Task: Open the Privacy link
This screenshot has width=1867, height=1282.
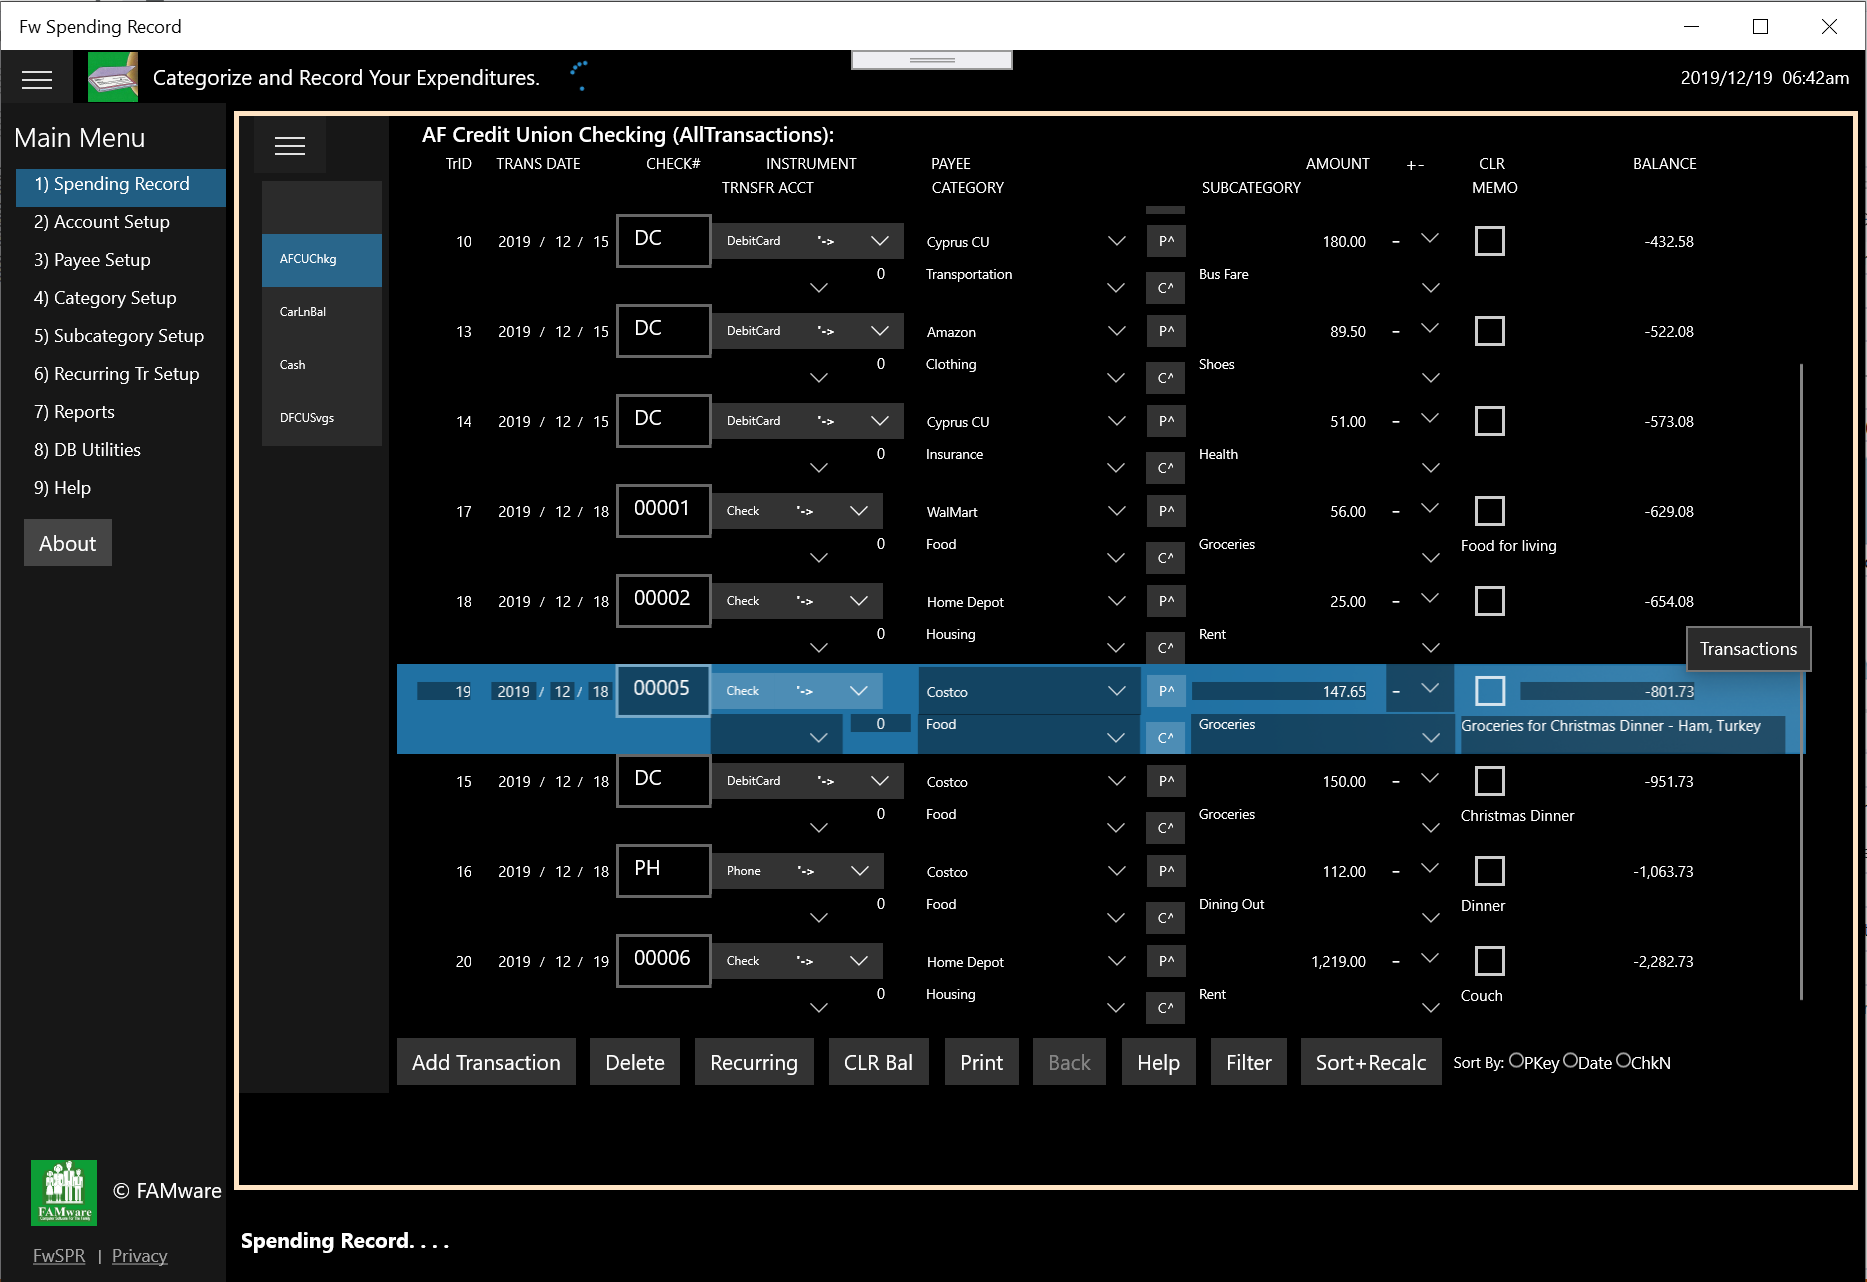Action: (140, 1256)
